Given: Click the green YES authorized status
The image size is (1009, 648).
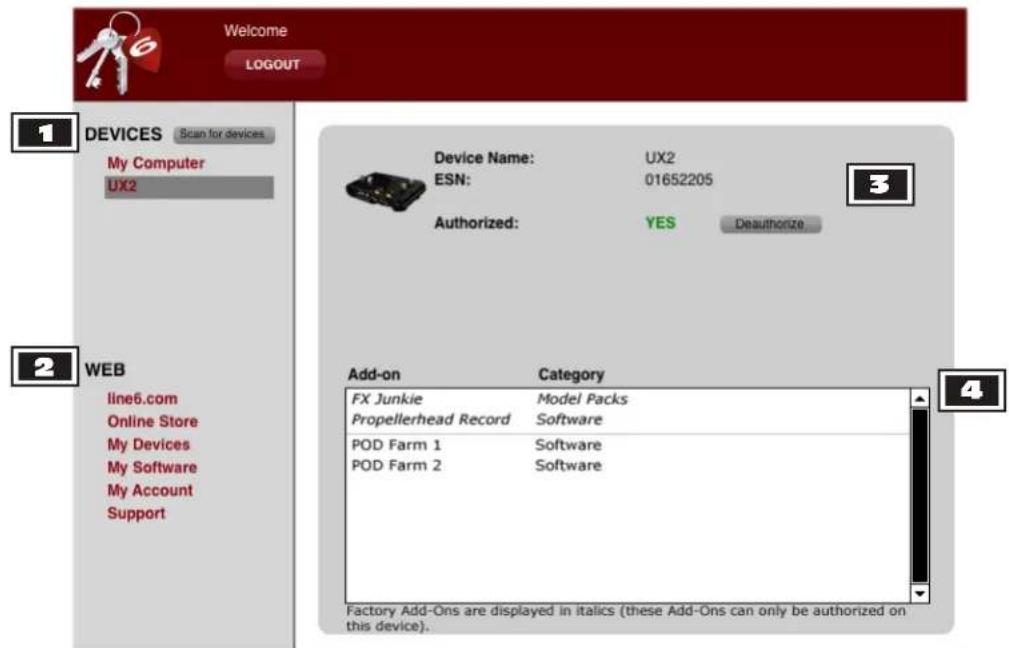Looking at the screenshot, I should 660,223.
